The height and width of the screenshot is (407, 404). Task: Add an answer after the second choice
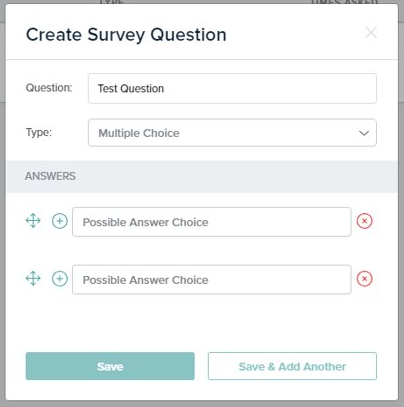[60, 279]
